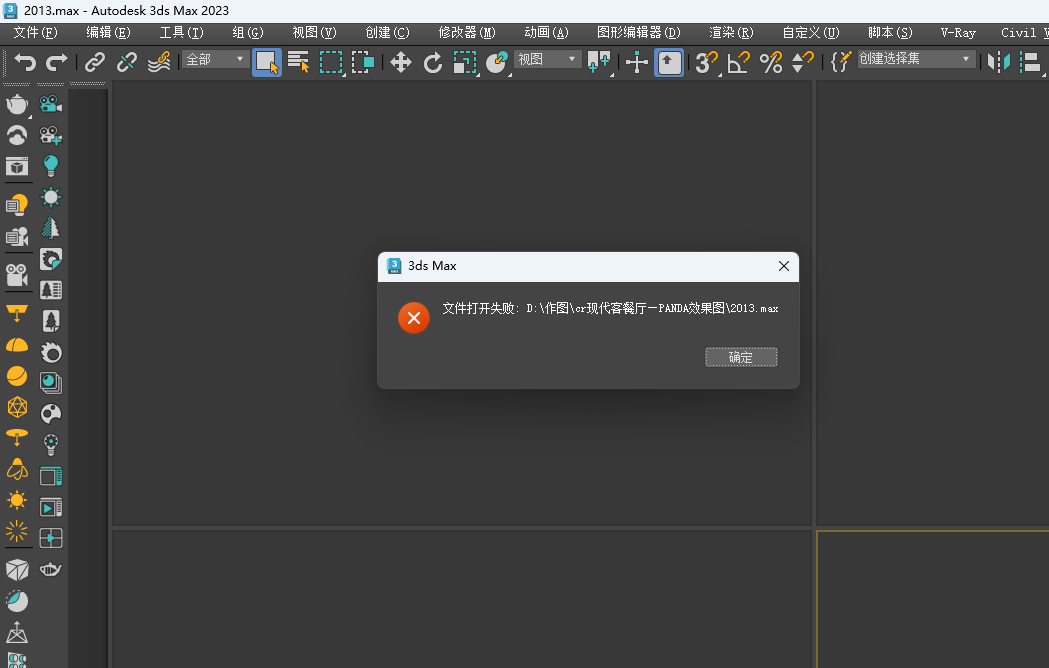This screenshot has height=668, width=1049.
Task: Toggle Percent Snap
Action: [x=771, y=62]
